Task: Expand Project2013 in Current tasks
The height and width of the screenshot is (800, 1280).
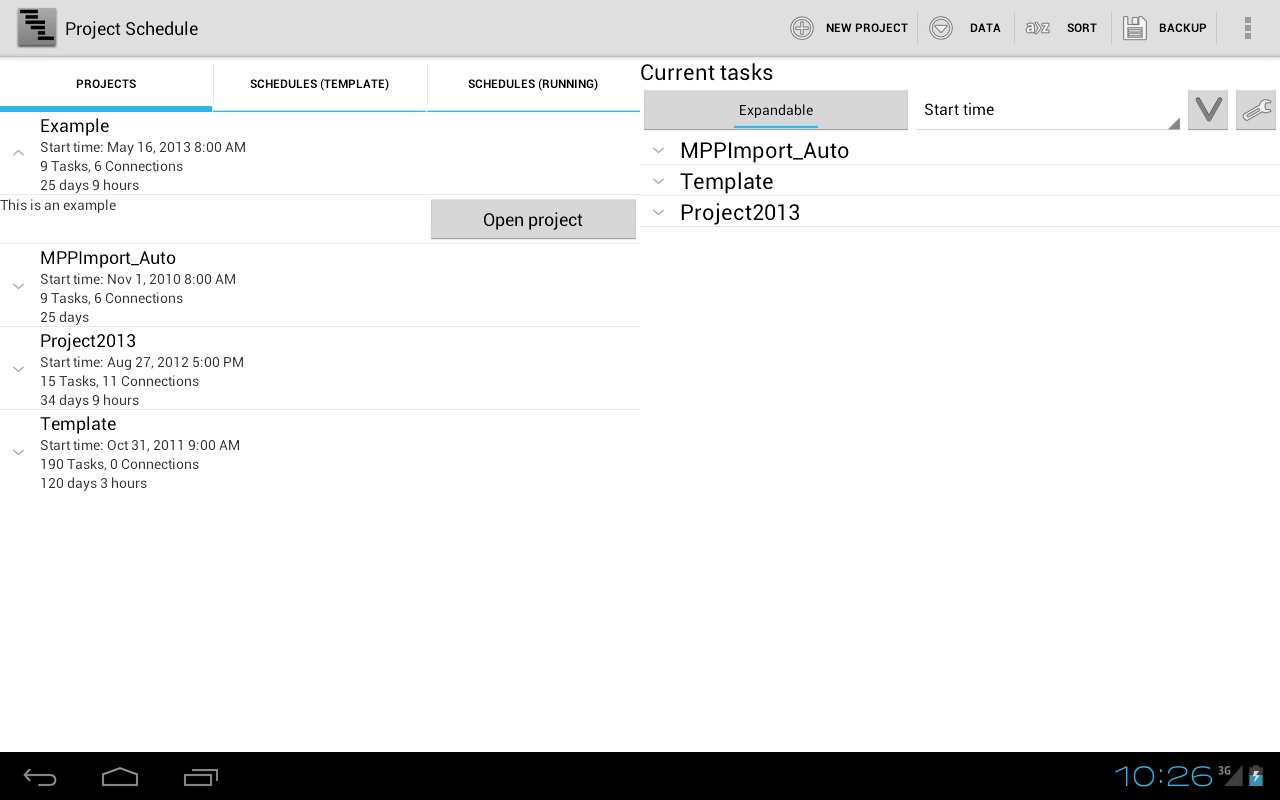Action: 658,212
